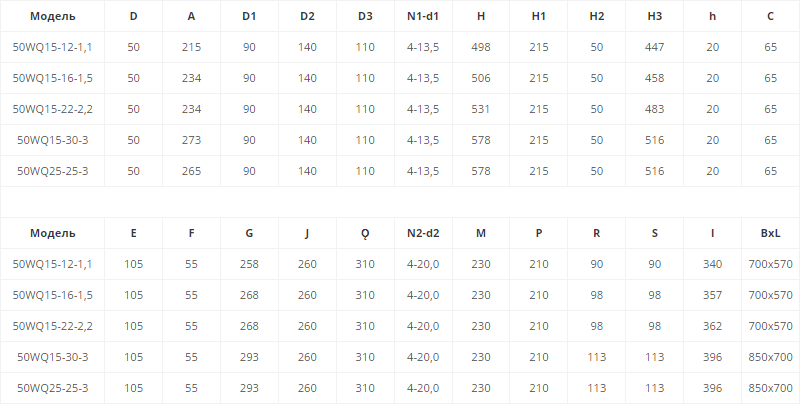This screenshot has height=405, width=800.
Task: Select the D1 column header
Action: (249, 16)
